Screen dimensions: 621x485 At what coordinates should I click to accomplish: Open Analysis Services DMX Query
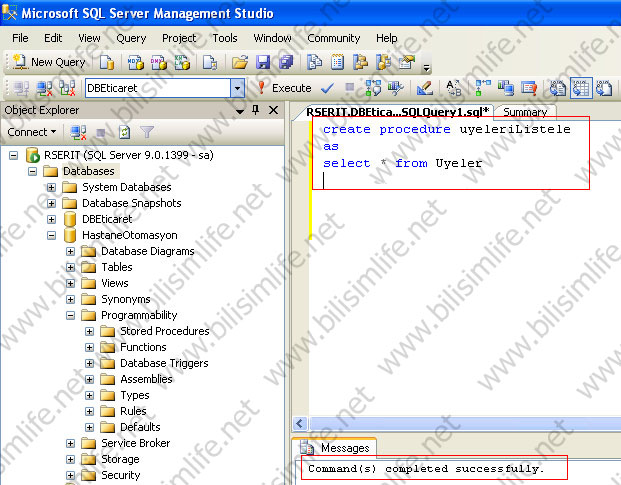159,62
